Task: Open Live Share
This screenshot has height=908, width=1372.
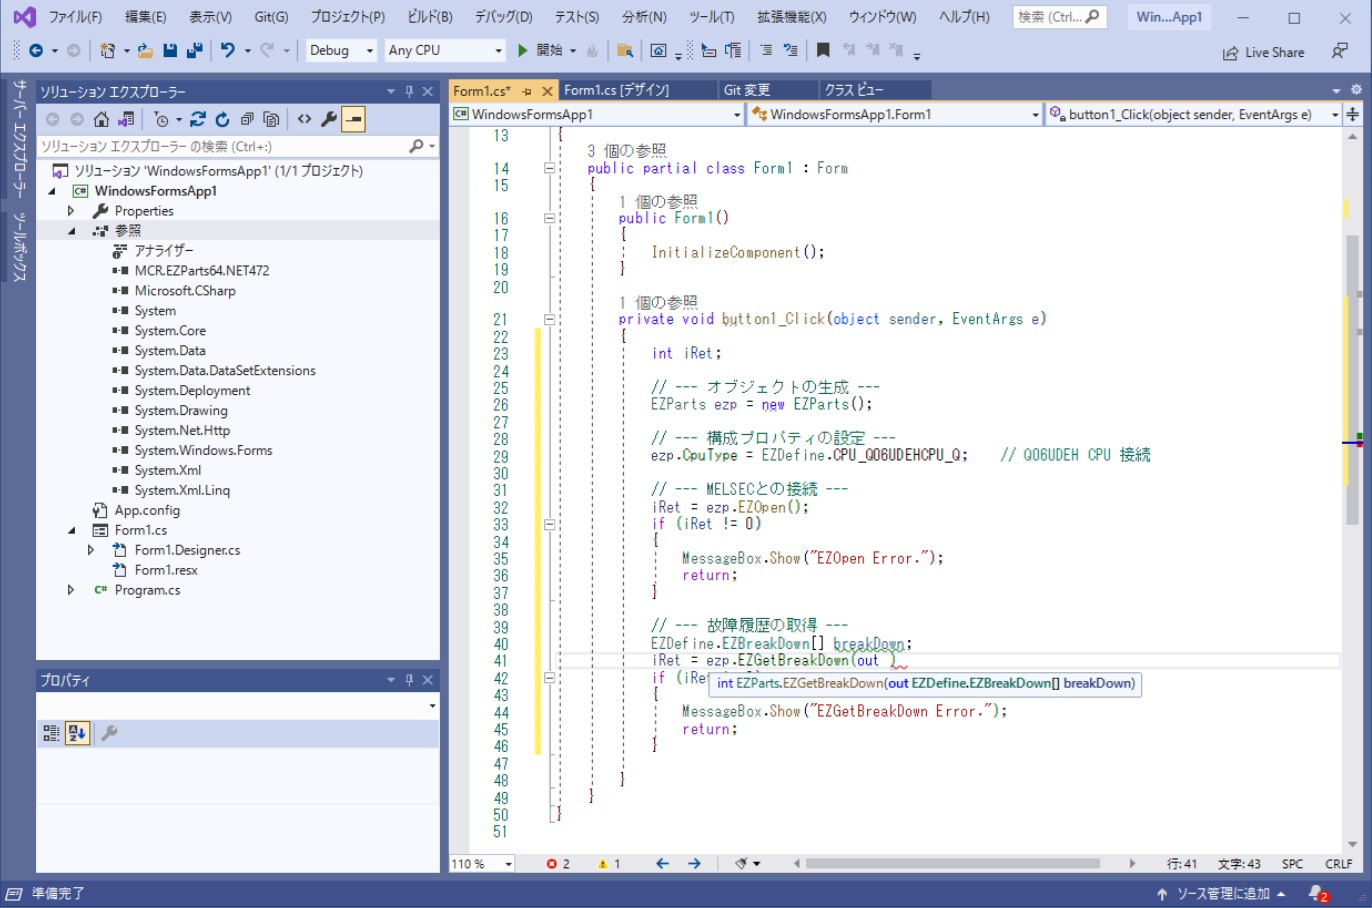Action: point(1264,52)
